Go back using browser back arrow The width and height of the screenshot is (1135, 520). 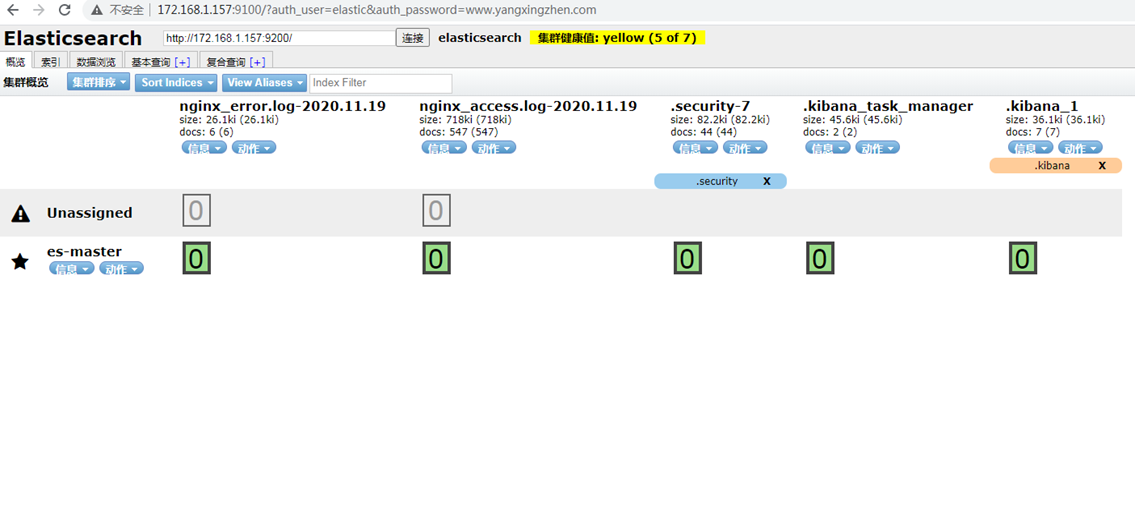pyautogui.click(x=12, y=10)
